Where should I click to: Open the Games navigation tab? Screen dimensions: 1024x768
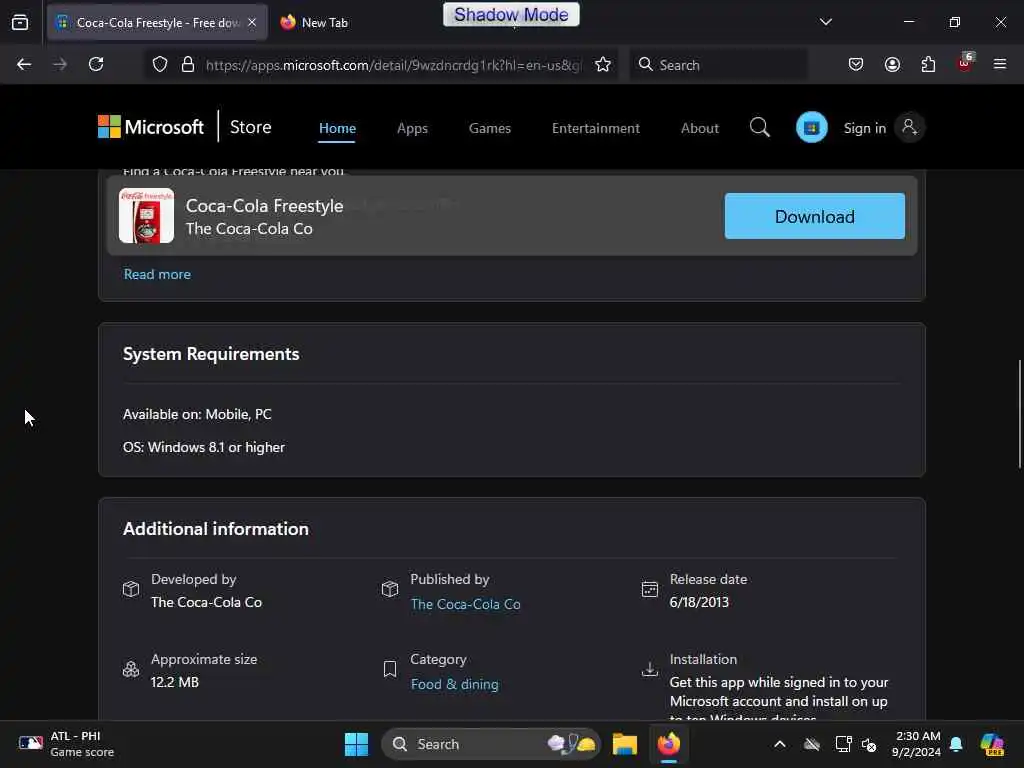pyautogui.click(x=490, y=128)
